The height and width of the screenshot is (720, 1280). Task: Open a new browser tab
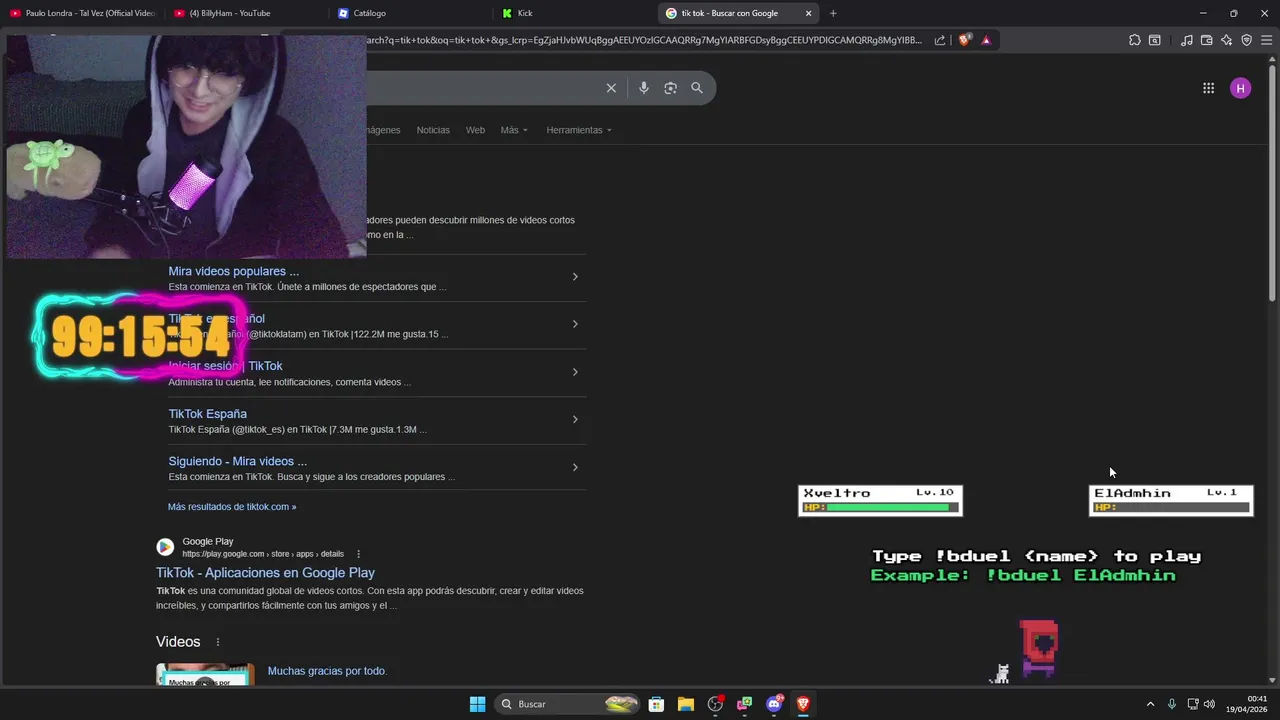833,13
